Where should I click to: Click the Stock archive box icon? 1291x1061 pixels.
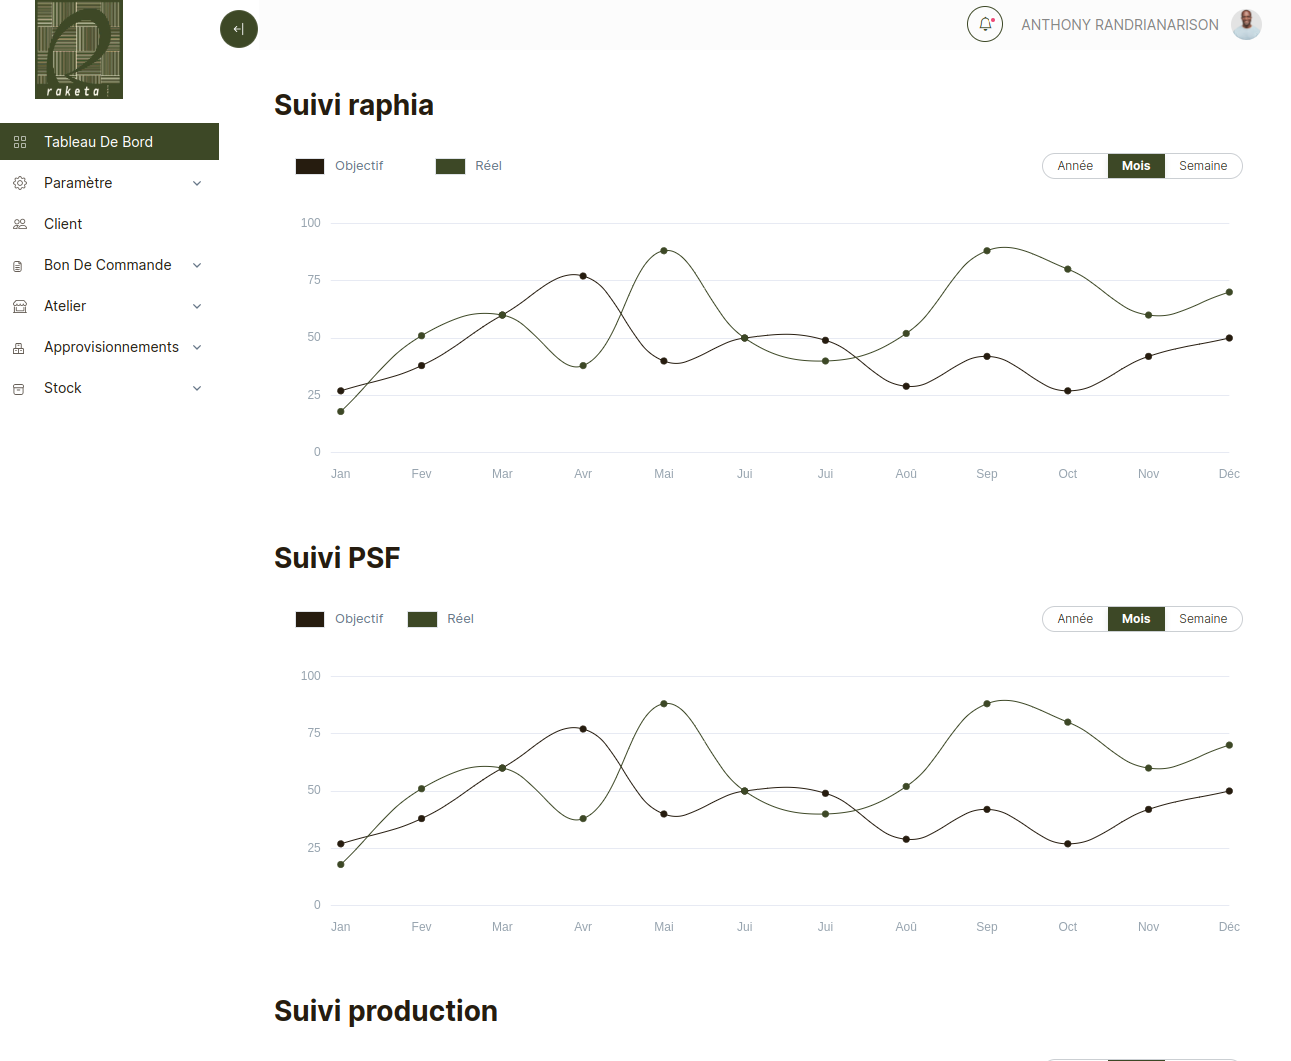[x=18, y=388]
